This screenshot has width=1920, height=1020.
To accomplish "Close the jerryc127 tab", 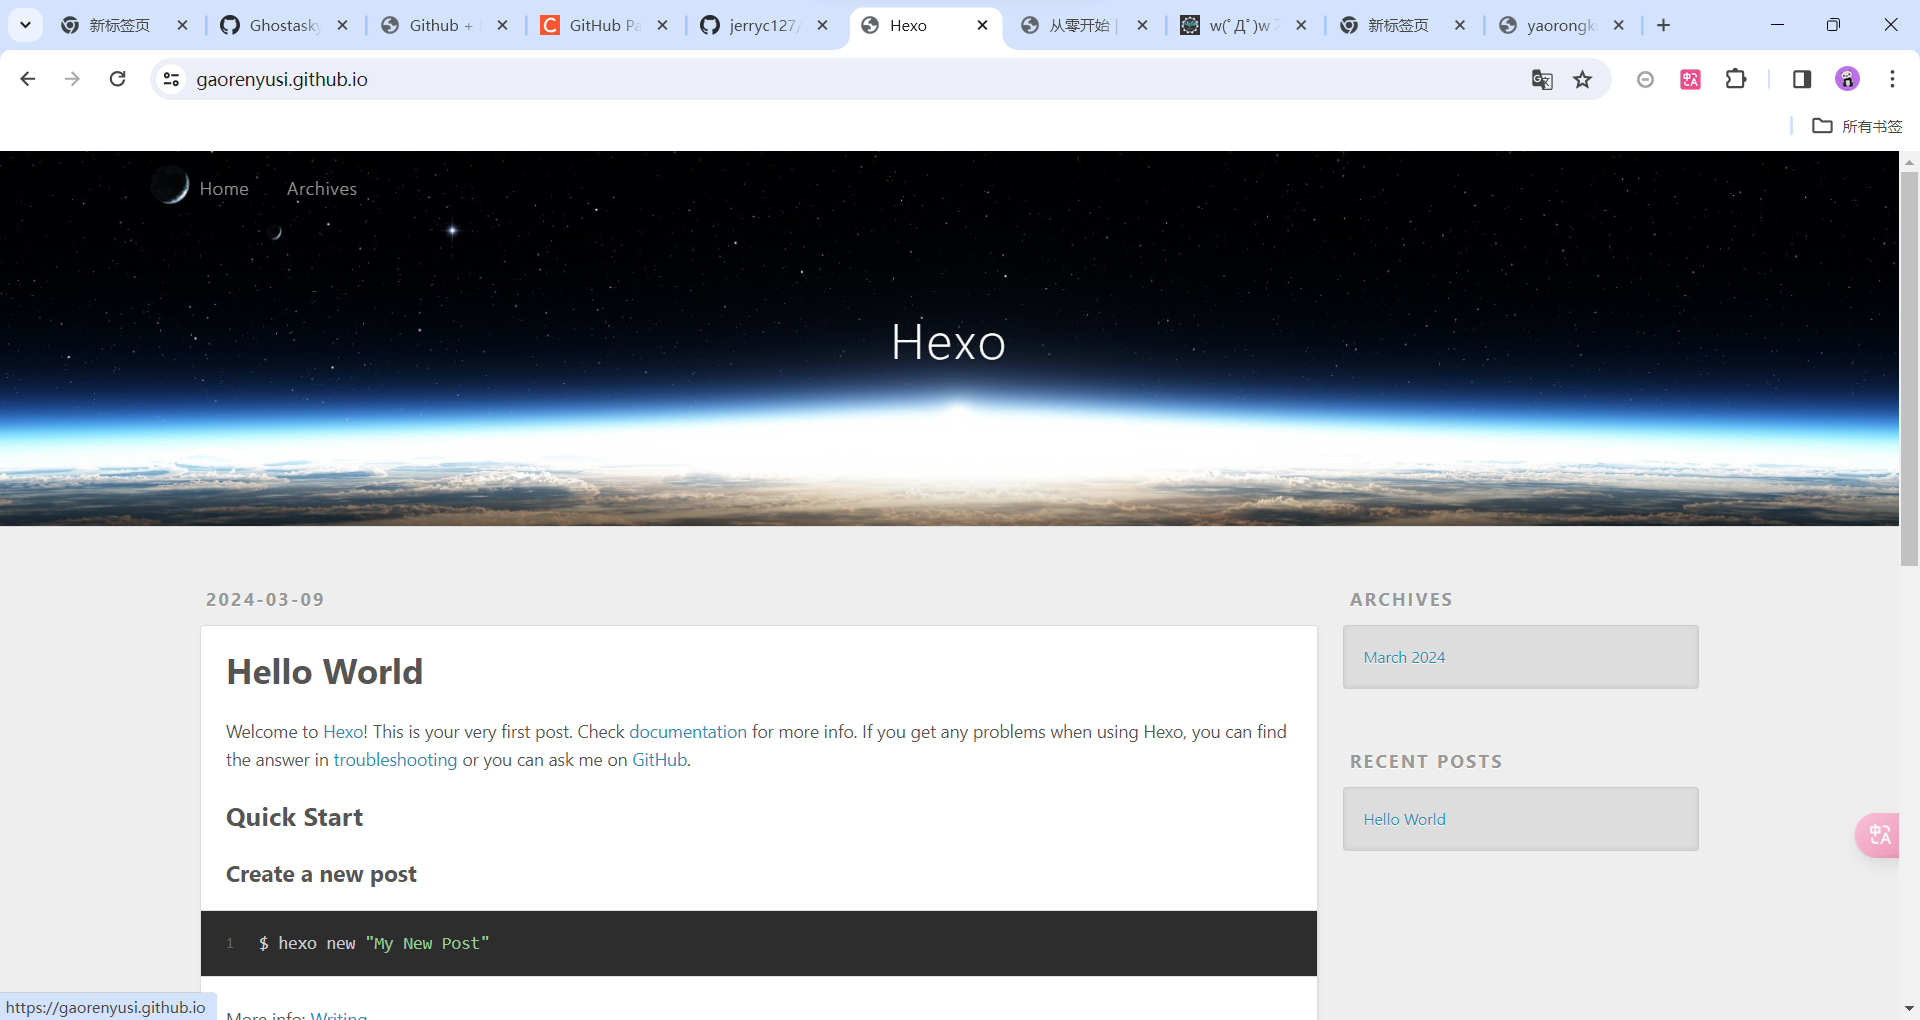I will point(822,25).
